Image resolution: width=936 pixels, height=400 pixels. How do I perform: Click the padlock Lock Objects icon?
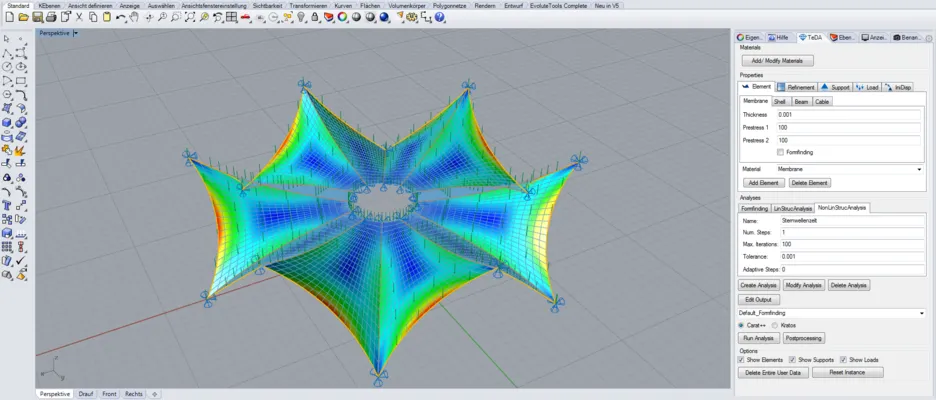tap(315, 17)
